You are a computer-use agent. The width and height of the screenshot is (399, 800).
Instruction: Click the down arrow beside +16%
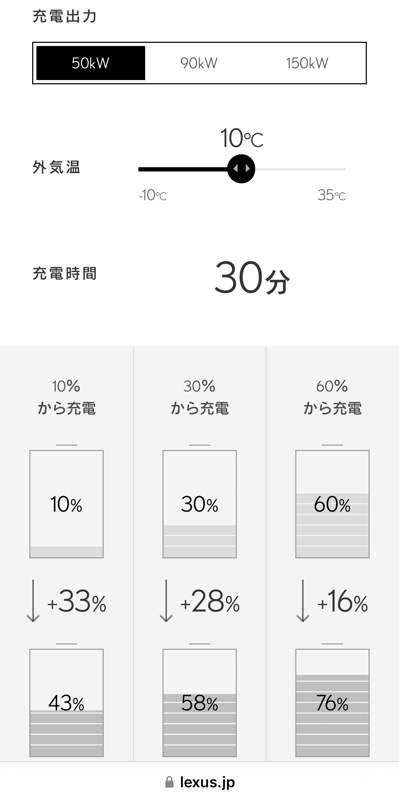click(x=303, y=601)
